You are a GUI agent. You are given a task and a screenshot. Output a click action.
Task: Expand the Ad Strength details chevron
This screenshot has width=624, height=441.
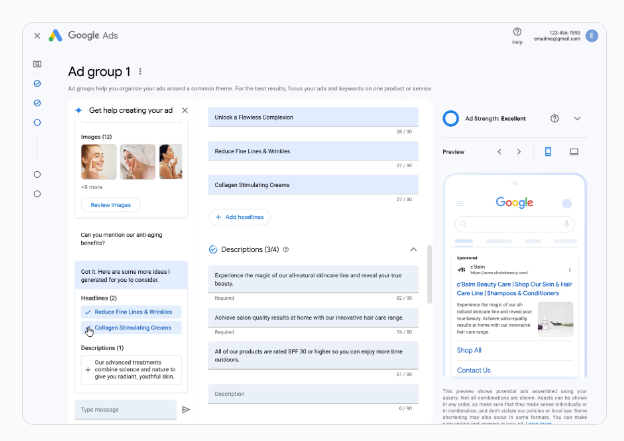click(x=577, y=119)
